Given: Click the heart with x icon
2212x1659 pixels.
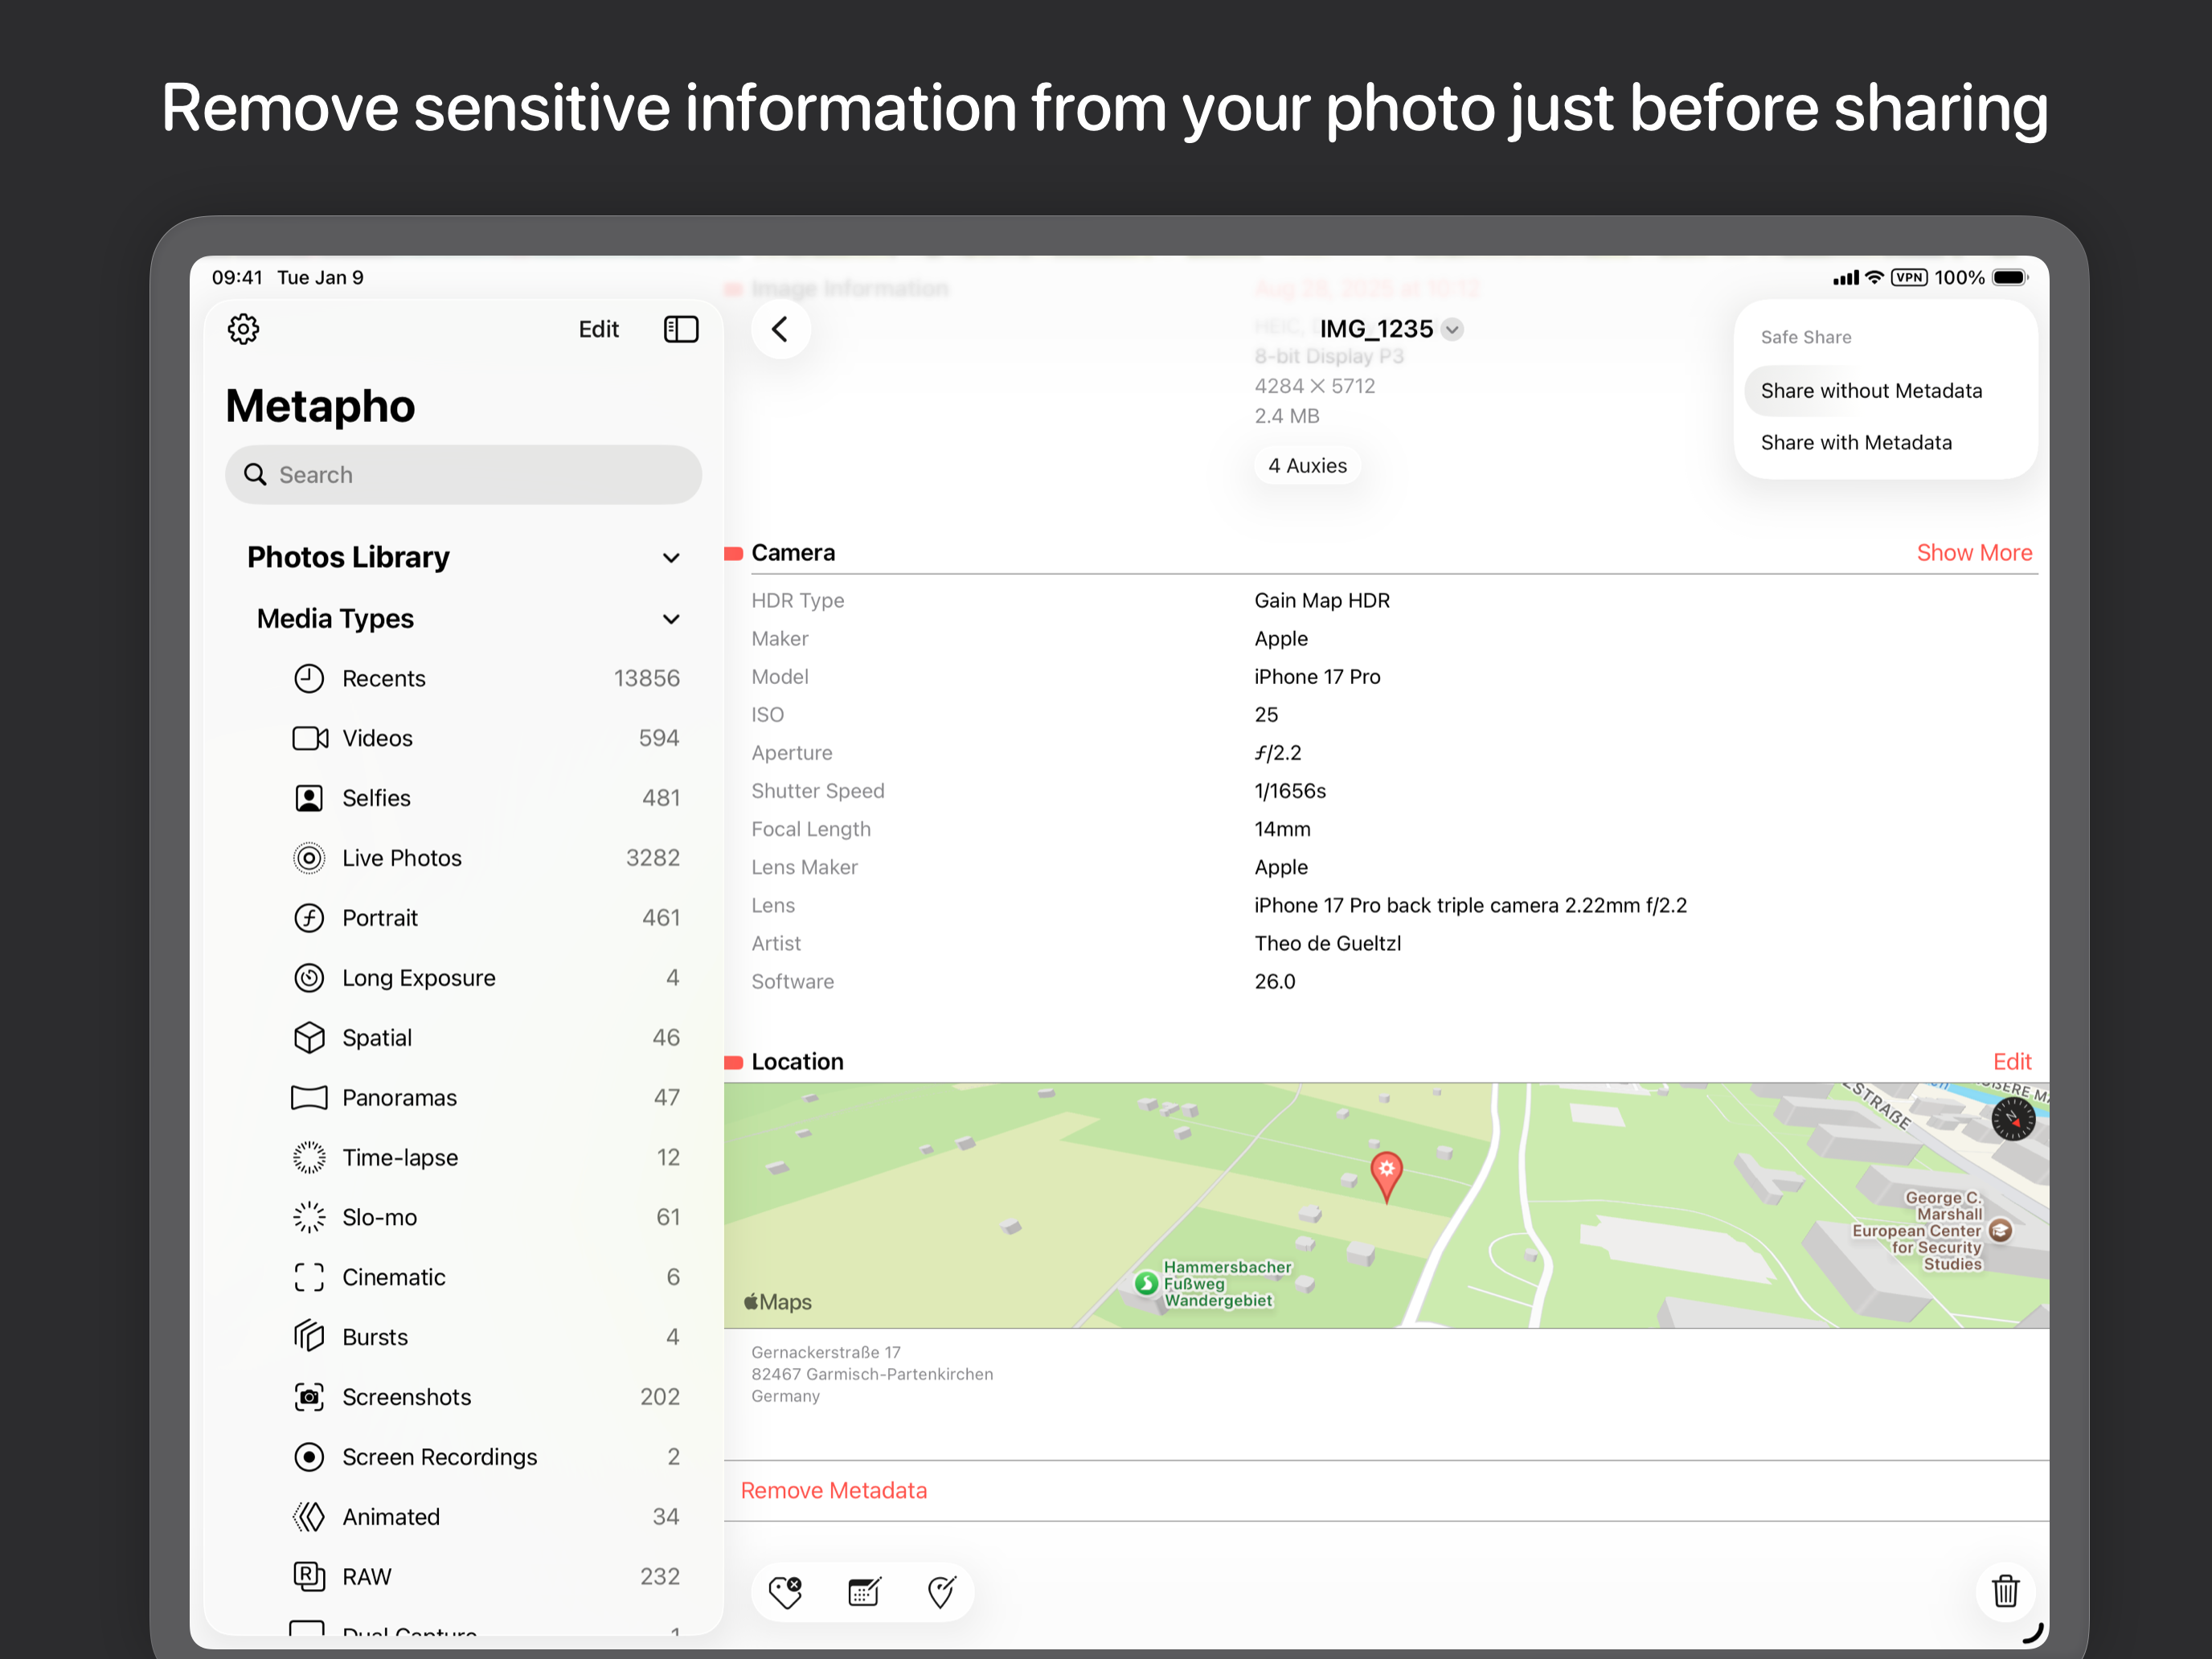Looking at the screenshot, I should pos(786,1591).
